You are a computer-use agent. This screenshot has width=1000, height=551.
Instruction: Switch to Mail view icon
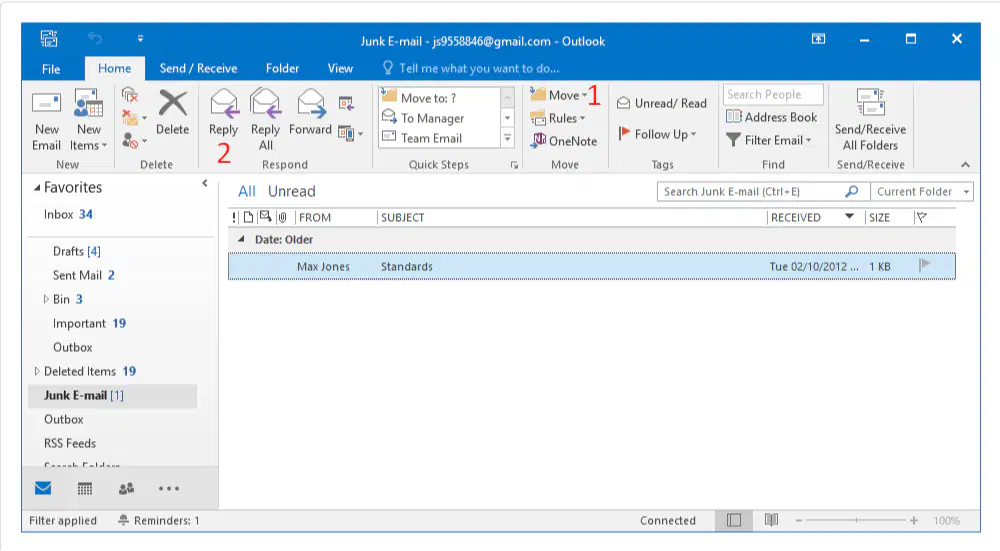[43, 489]
